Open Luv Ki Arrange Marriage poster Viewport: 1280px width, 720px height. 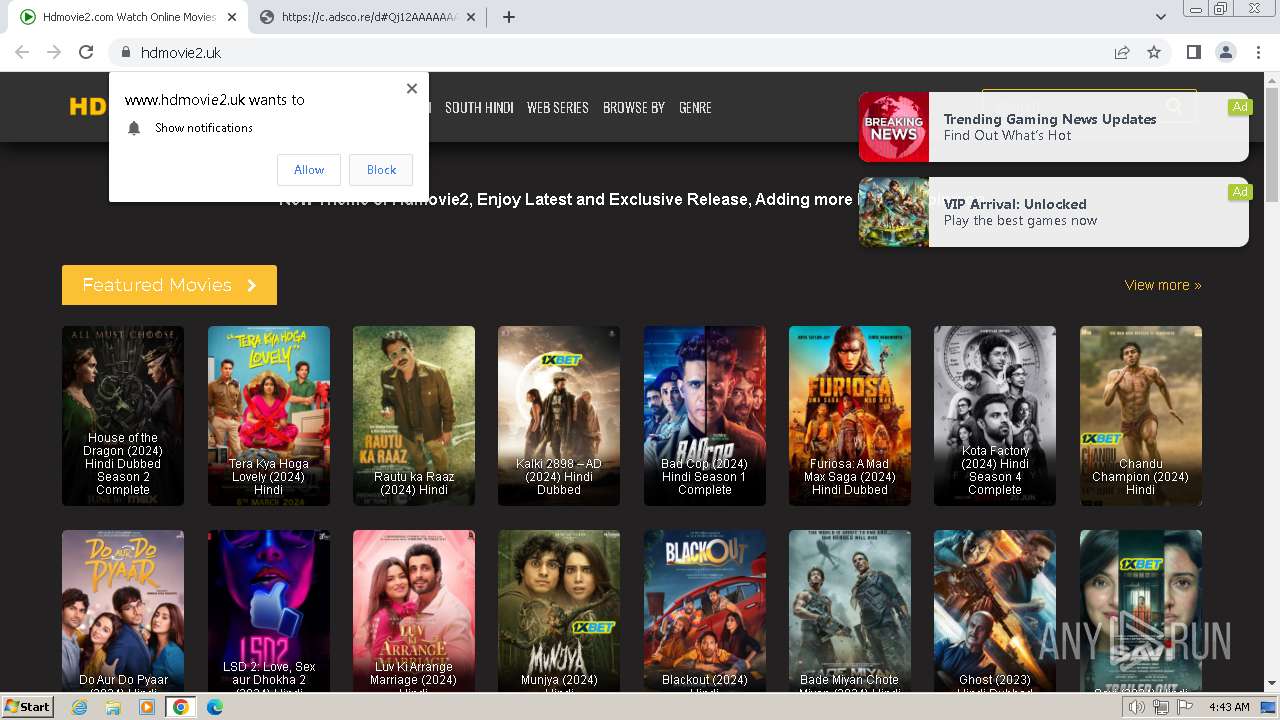414,610
